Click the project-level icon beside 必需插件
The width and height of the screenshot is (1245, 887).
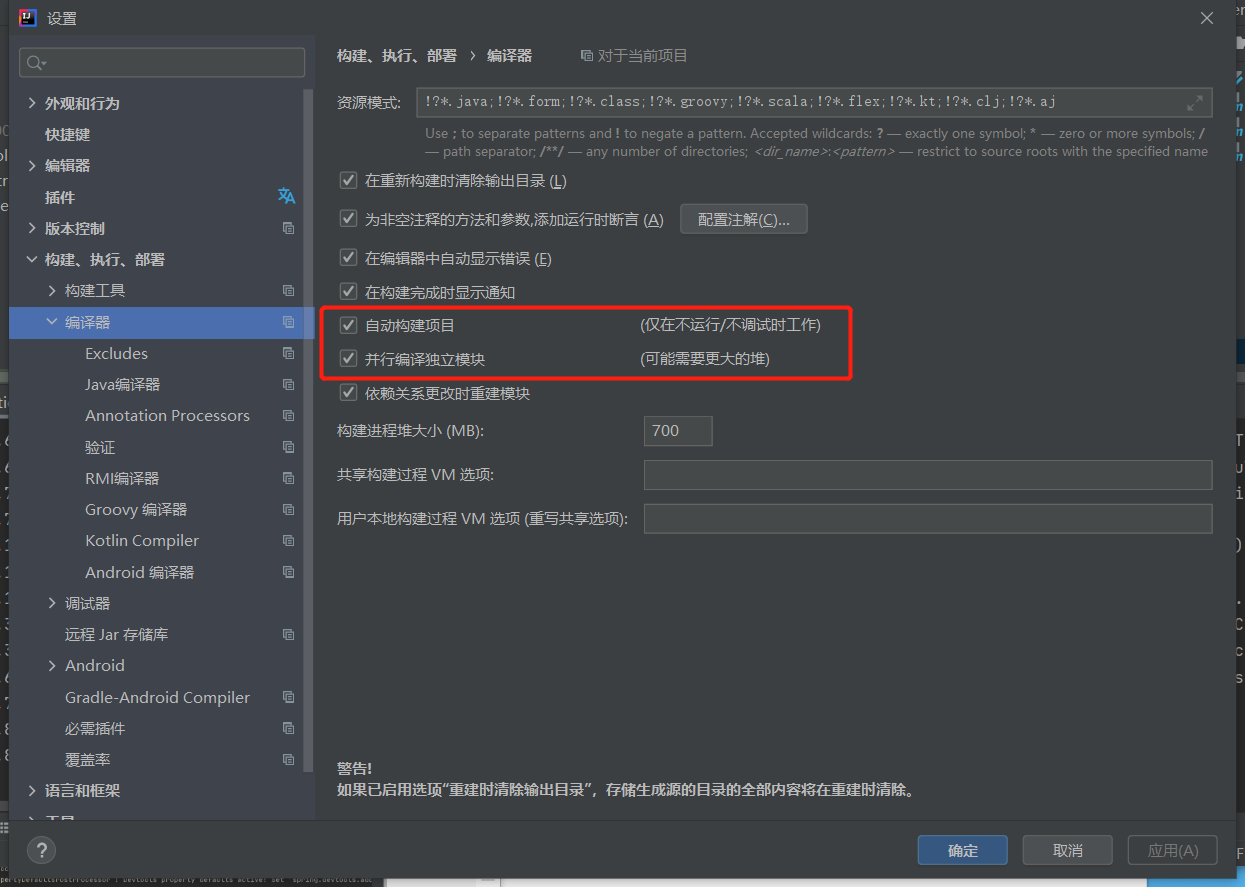[288, 728]
